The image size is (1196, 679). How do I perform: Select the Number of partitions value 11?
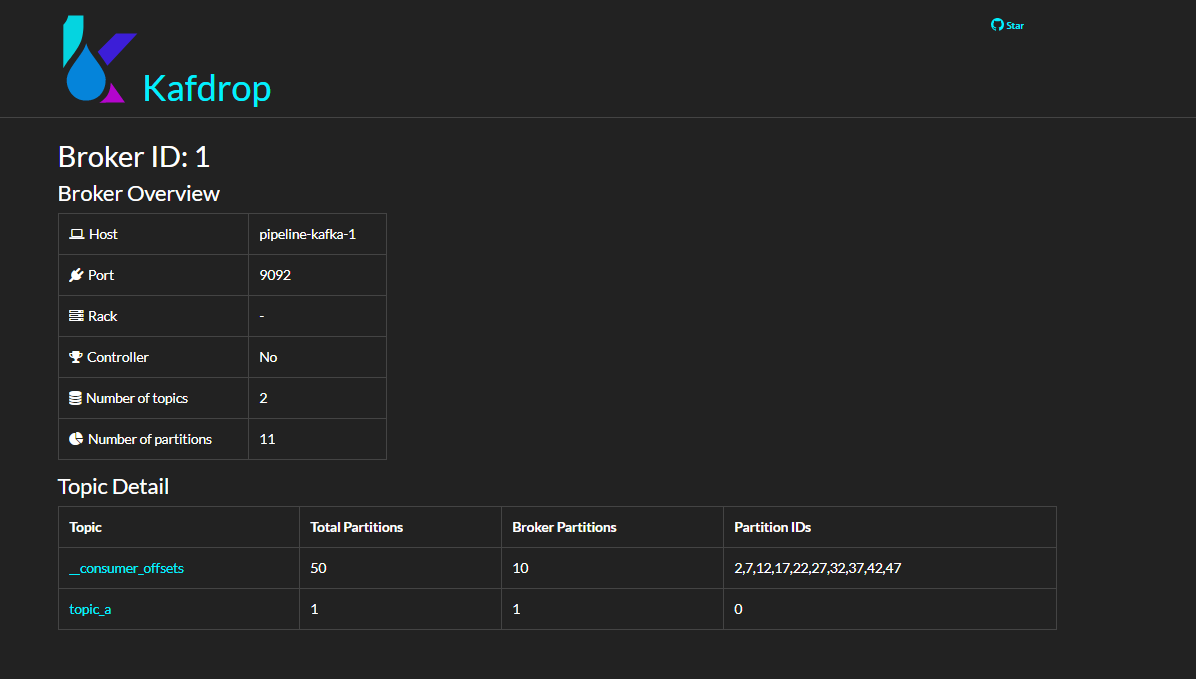[x=267, y=439]
